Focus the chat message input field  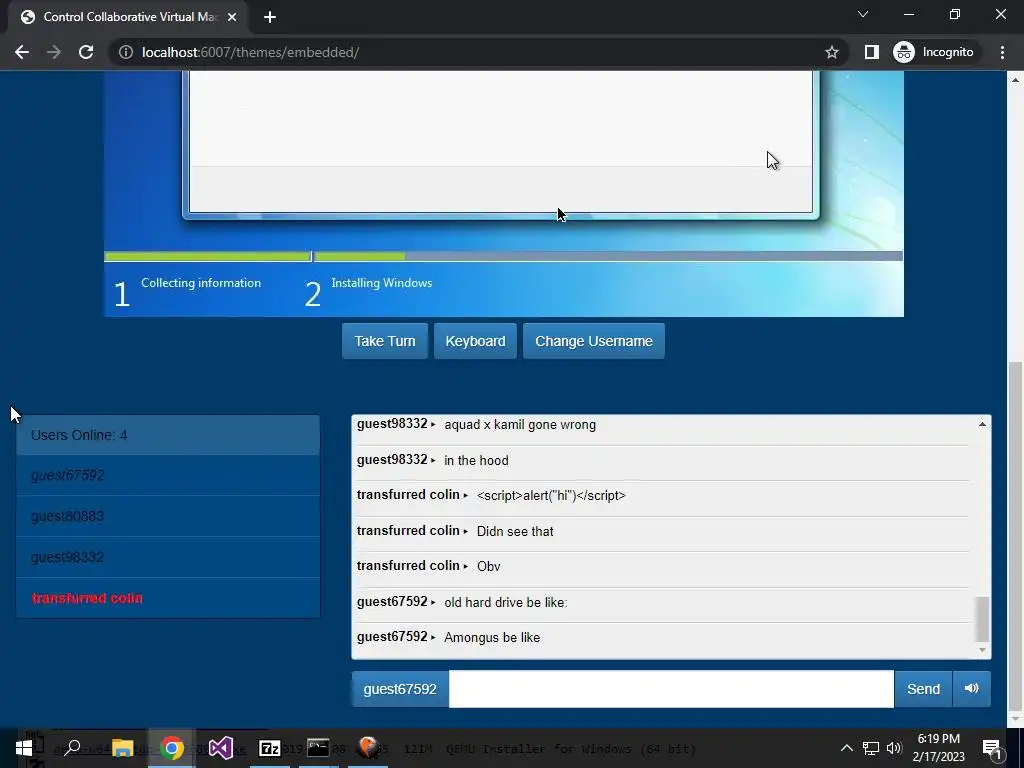[671, 688]
